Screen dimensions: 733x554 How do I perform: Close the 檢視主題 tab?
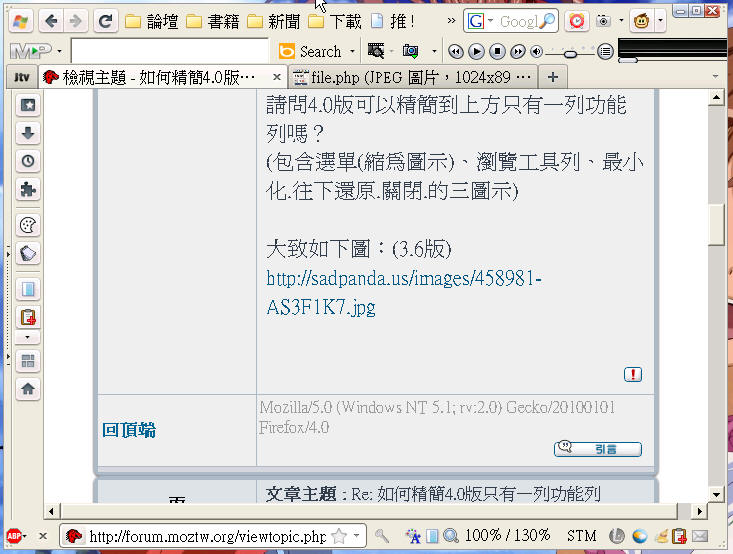click(277, 77)
